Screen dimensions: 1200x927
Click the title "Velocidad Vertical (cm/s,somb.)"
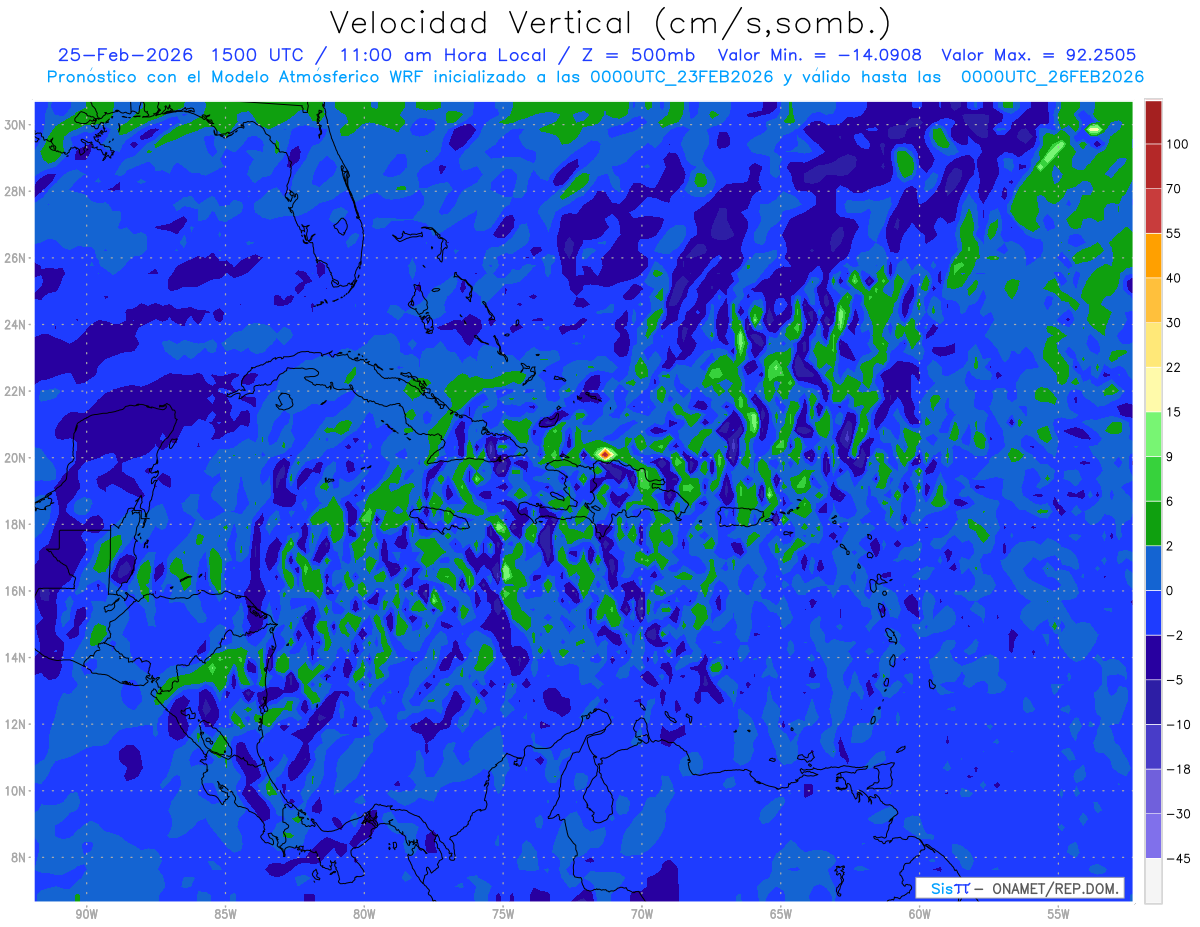(609, 22)
